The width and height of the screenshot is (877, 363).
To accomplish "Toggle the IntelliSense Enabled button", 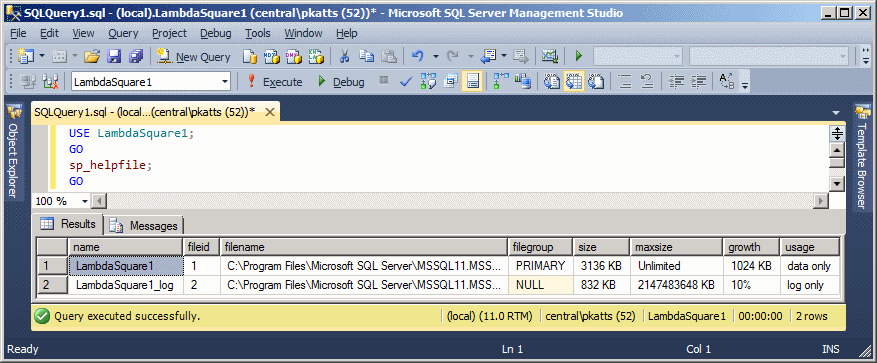I will (x=473, y=82).
